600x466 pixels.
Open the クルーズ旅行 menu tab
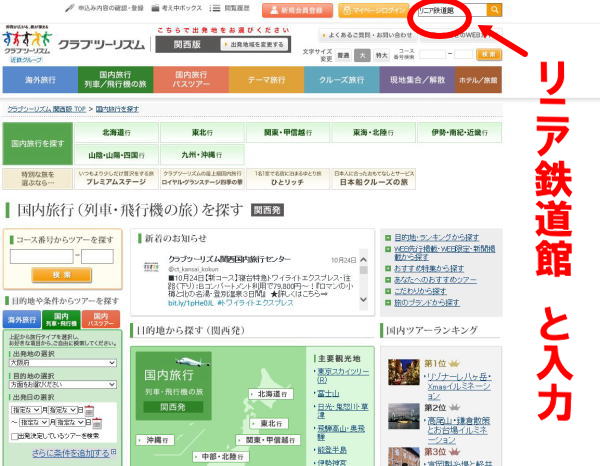(343, 78)
